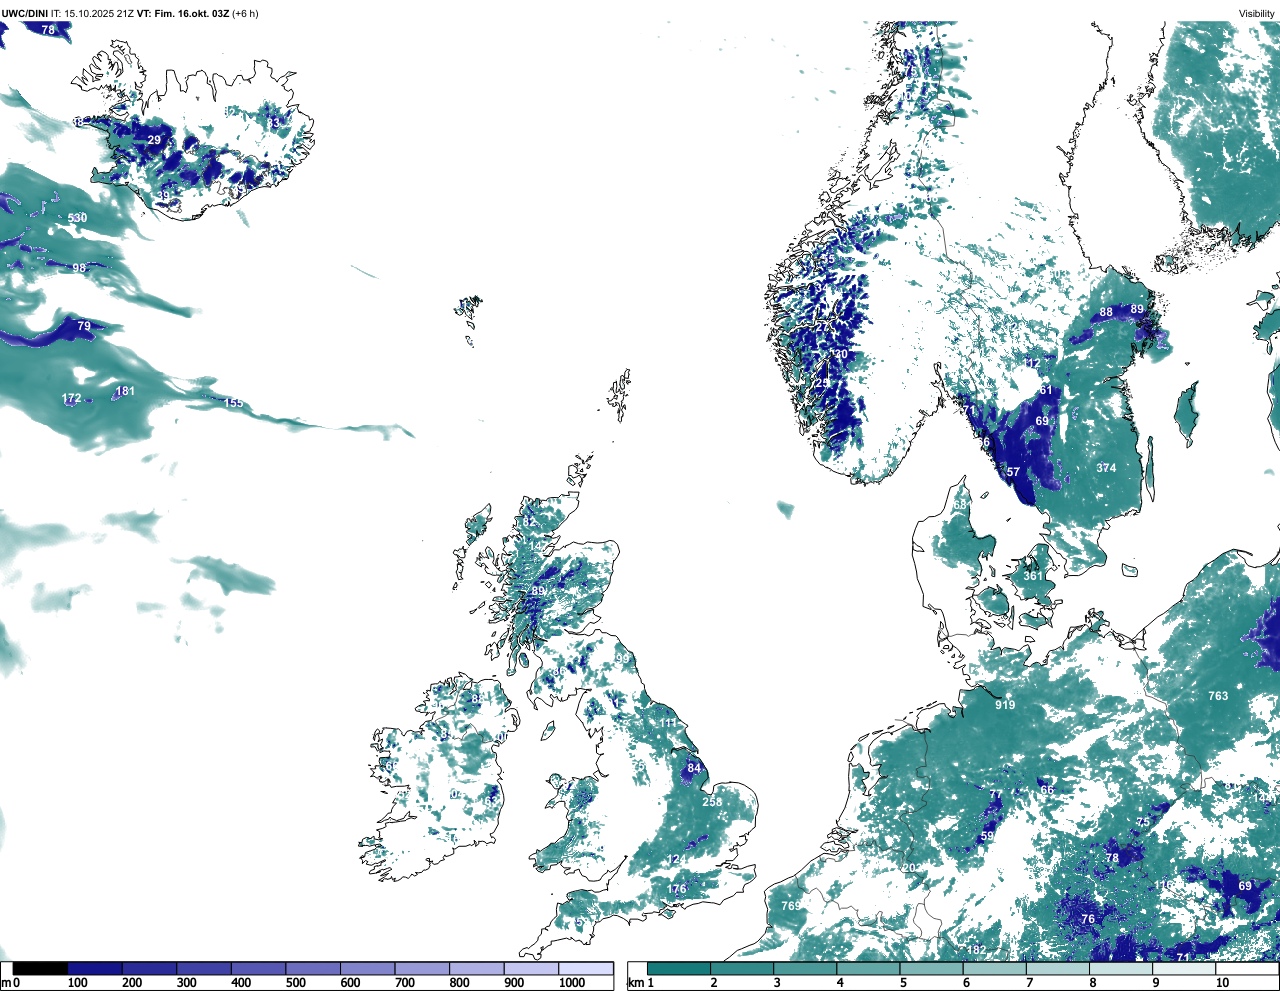Click the '176' value near England's south coast
1280x991 pixels.
coord(677,889)
